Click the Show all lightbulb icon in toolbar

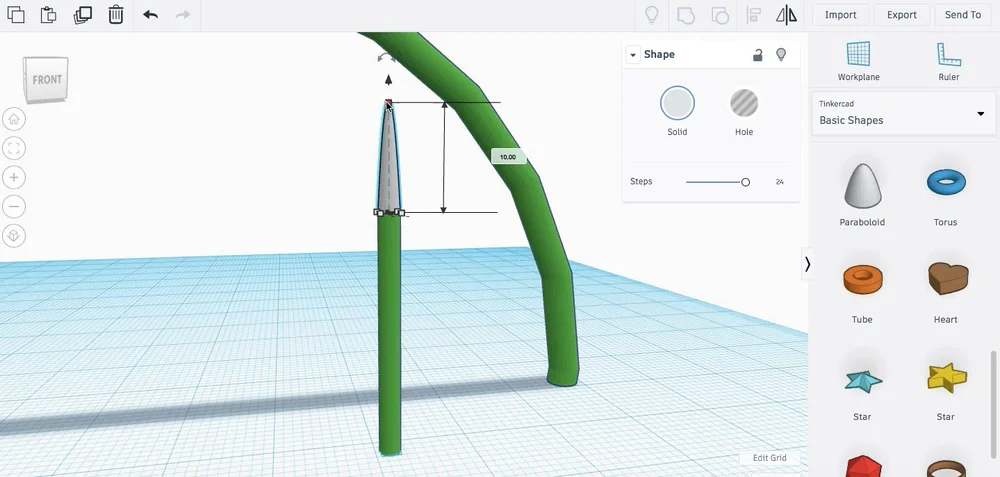(652, 15)
